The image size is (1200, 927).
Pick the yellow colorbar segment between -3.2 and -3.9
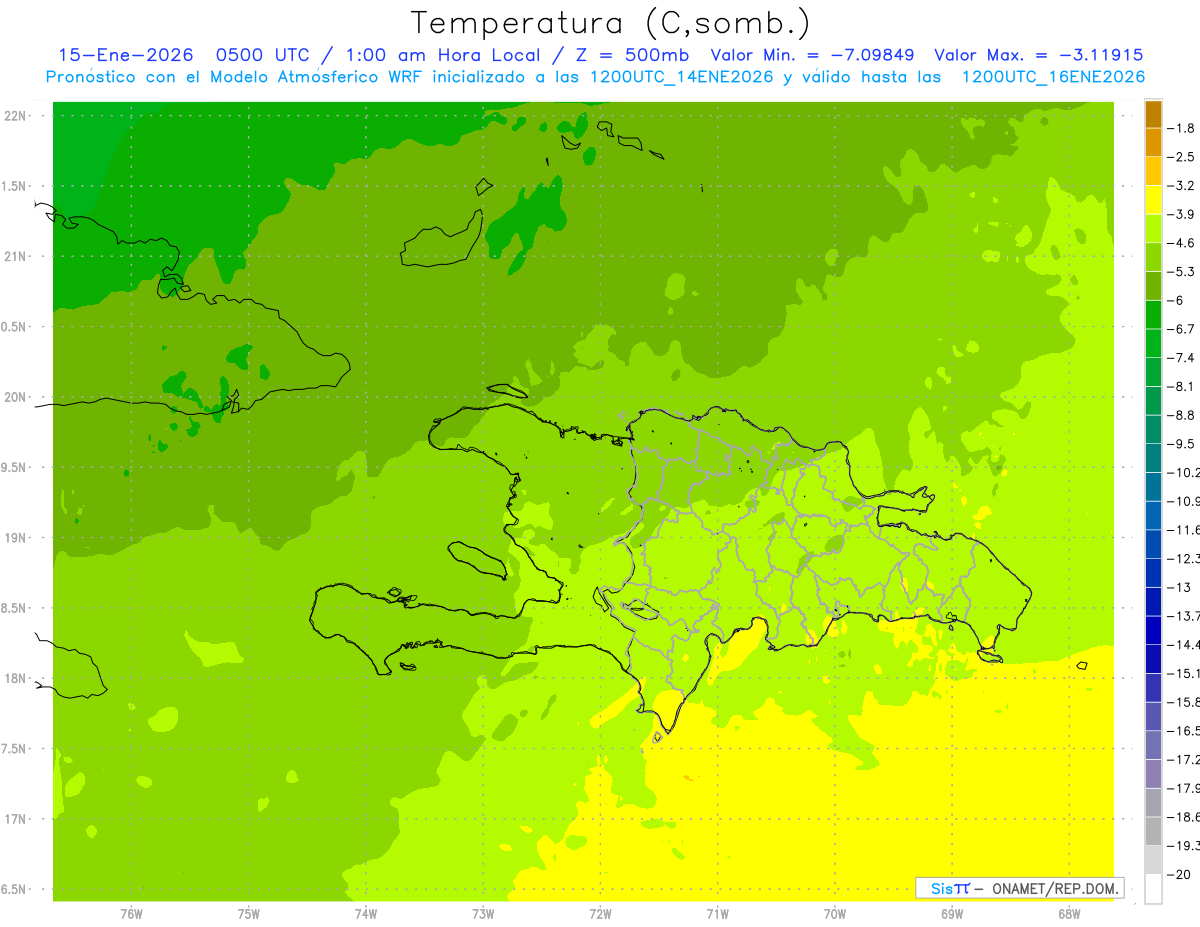(x=1153, y=200)
